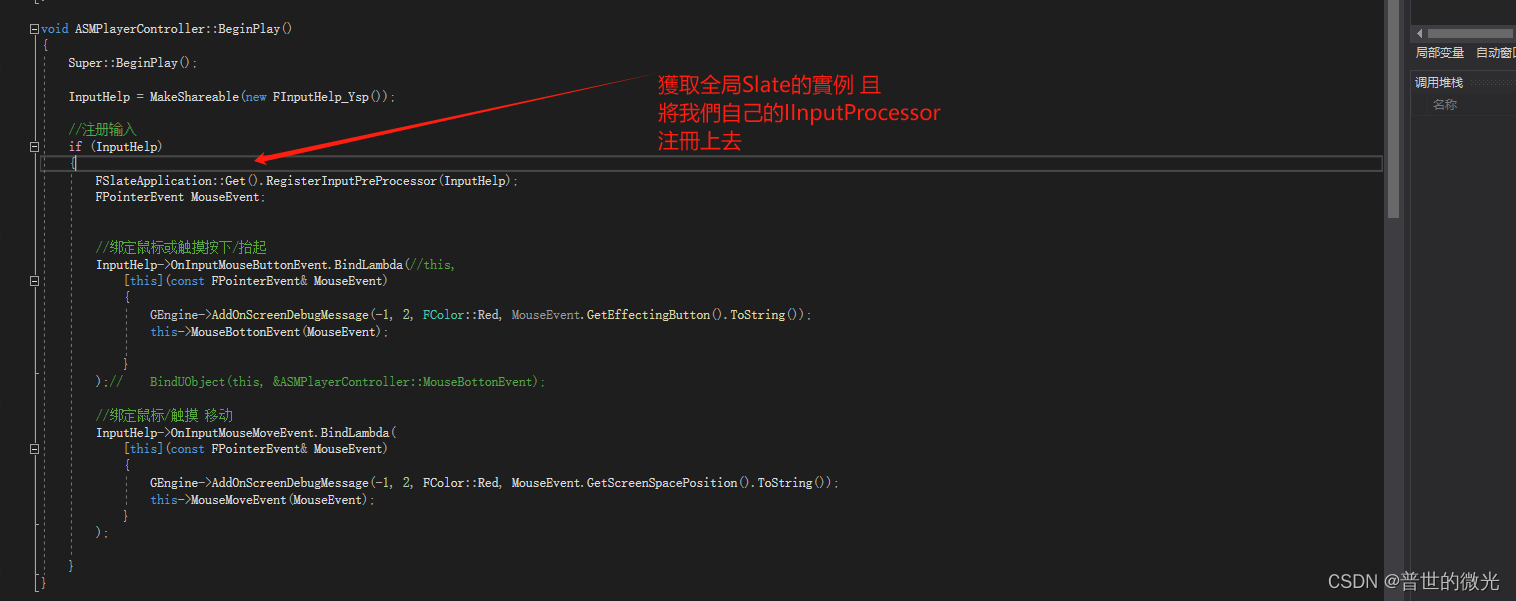The image size is (1516, 601).
Task: Click the CSDN @普世的微光 watermark link
Action: tap(1413, 580)
